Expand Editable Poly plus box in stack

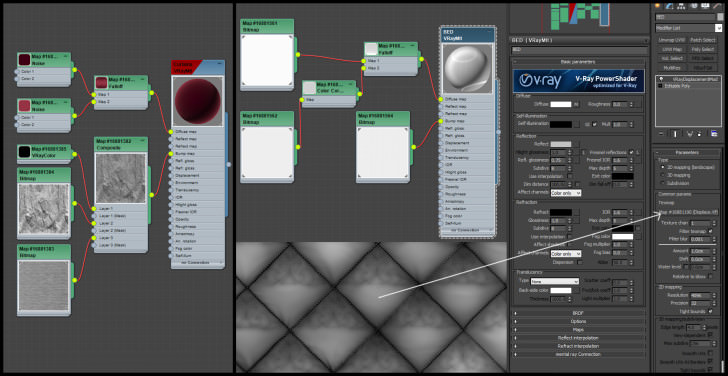tap(660, 86)
